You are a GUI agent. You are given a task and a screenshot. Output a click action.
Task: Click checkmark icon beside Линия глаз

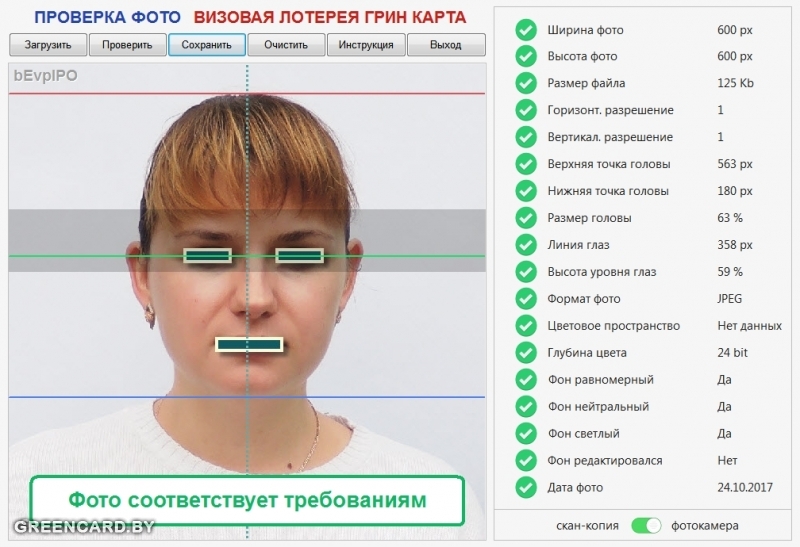click(x=526, y=245)
